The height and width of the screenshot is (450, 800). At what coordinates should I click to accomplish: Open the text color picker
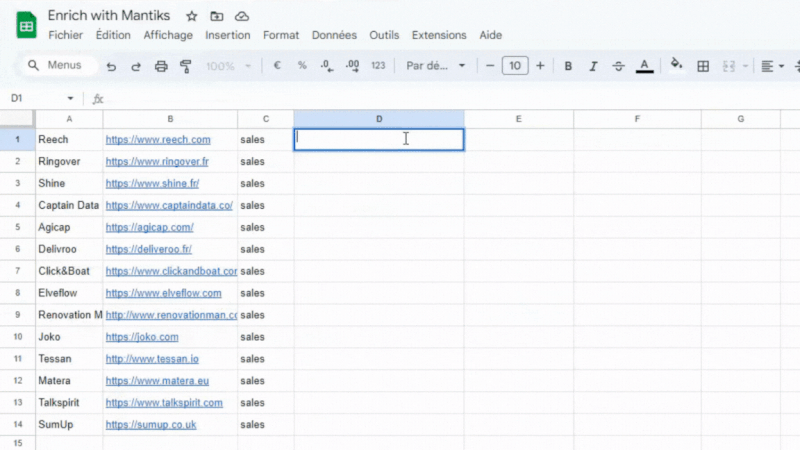(644, 66)
